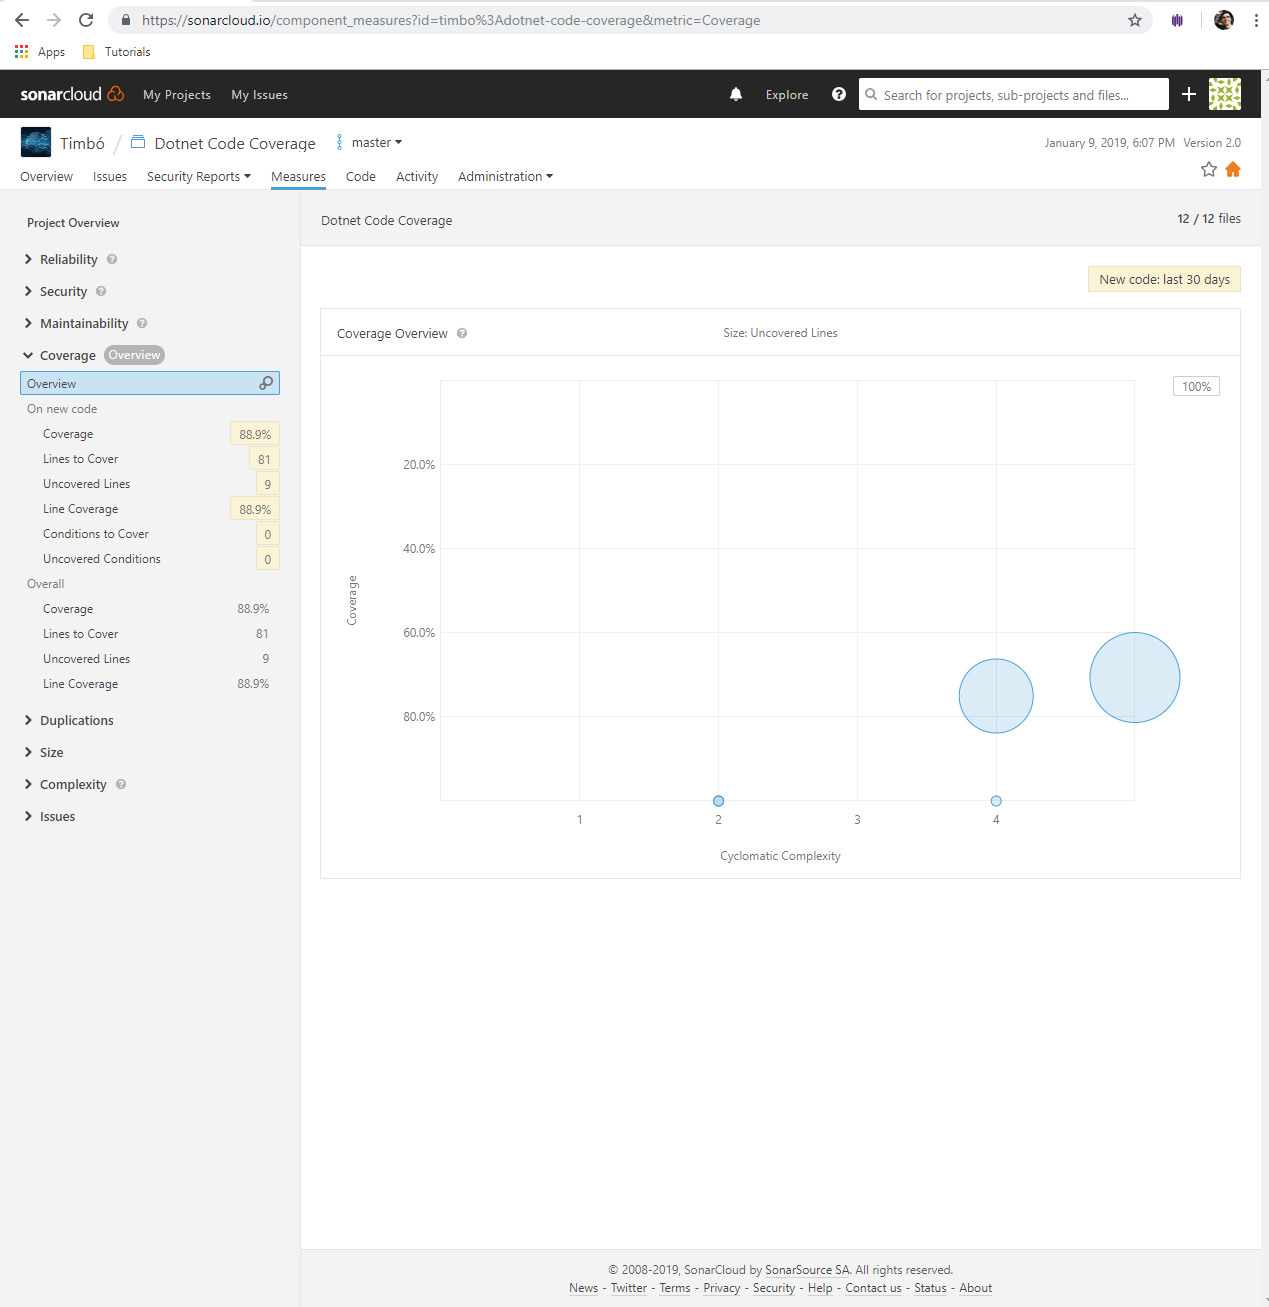This screenshot has height=1307, width=1269.
Task: Open the Tutorials bookmark folder
Action: (117, 52)
